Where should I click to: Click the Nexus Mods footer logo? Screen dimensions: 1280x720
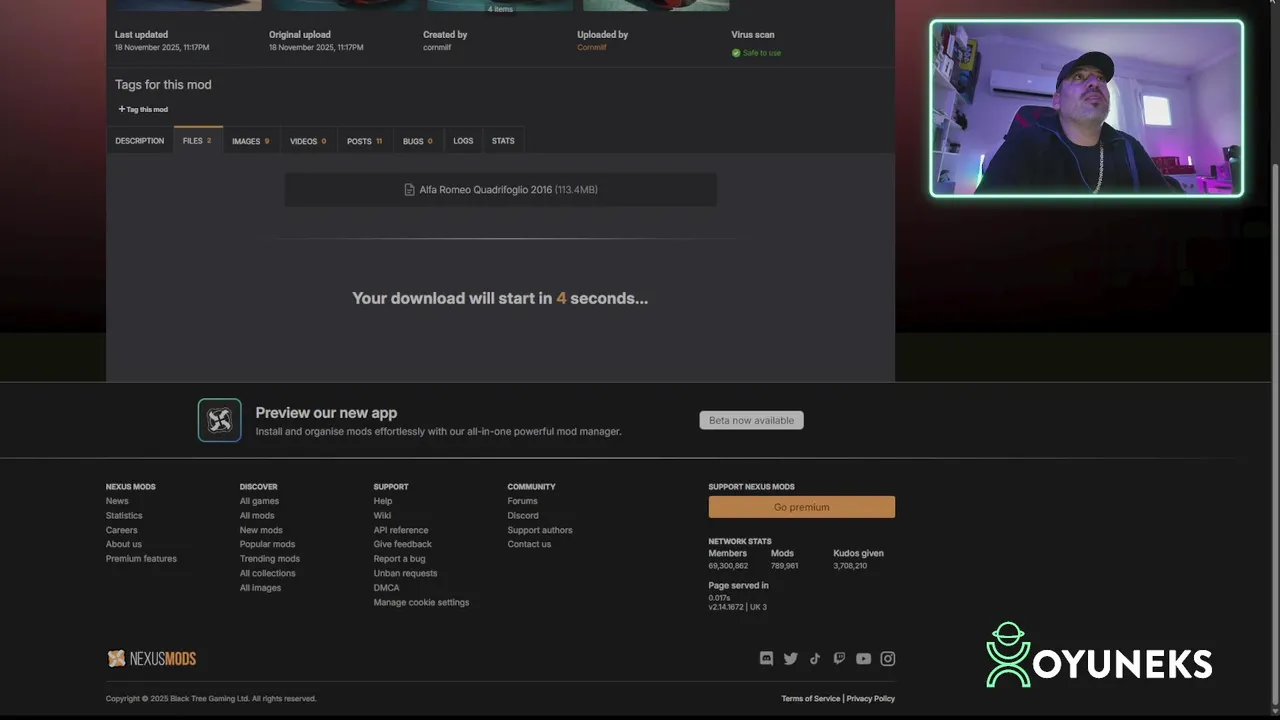point(151,658)
